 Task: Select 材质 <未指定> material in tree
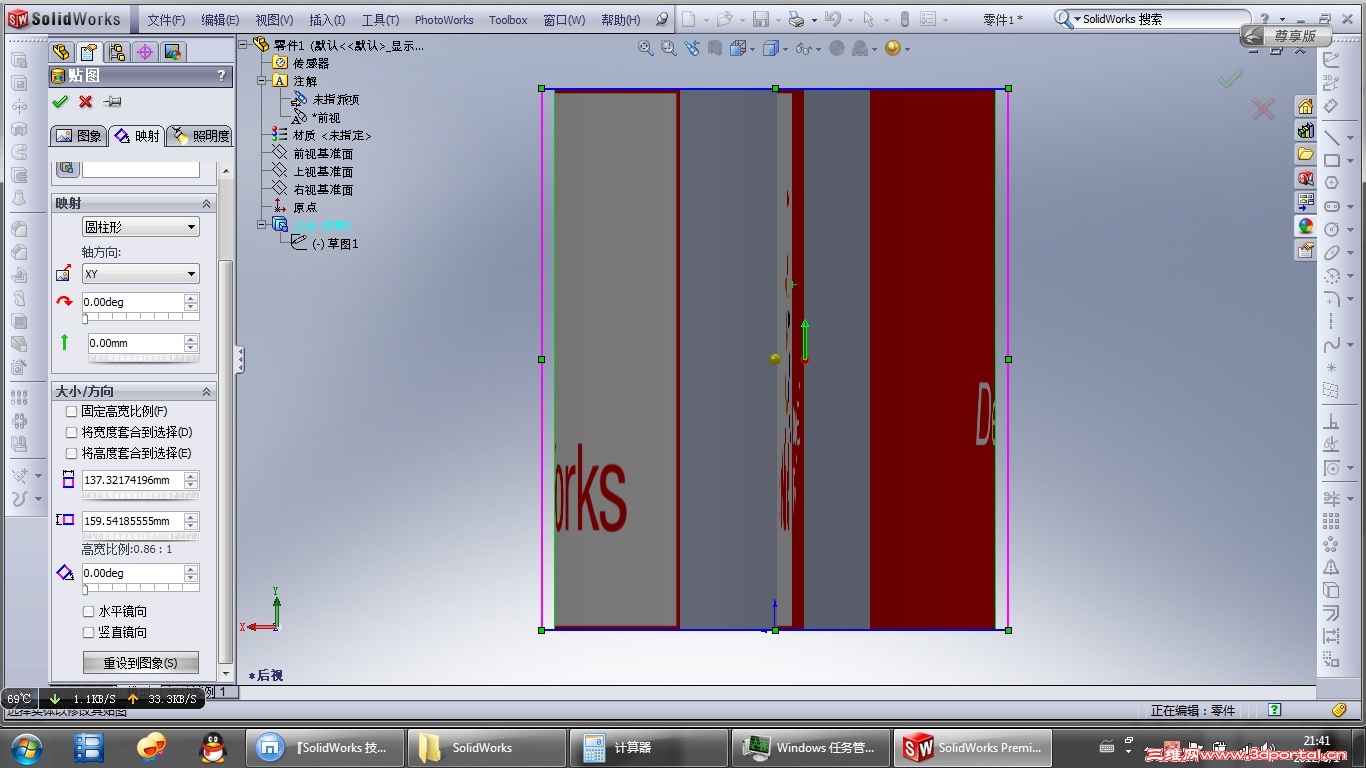click(x=332, y=136)
